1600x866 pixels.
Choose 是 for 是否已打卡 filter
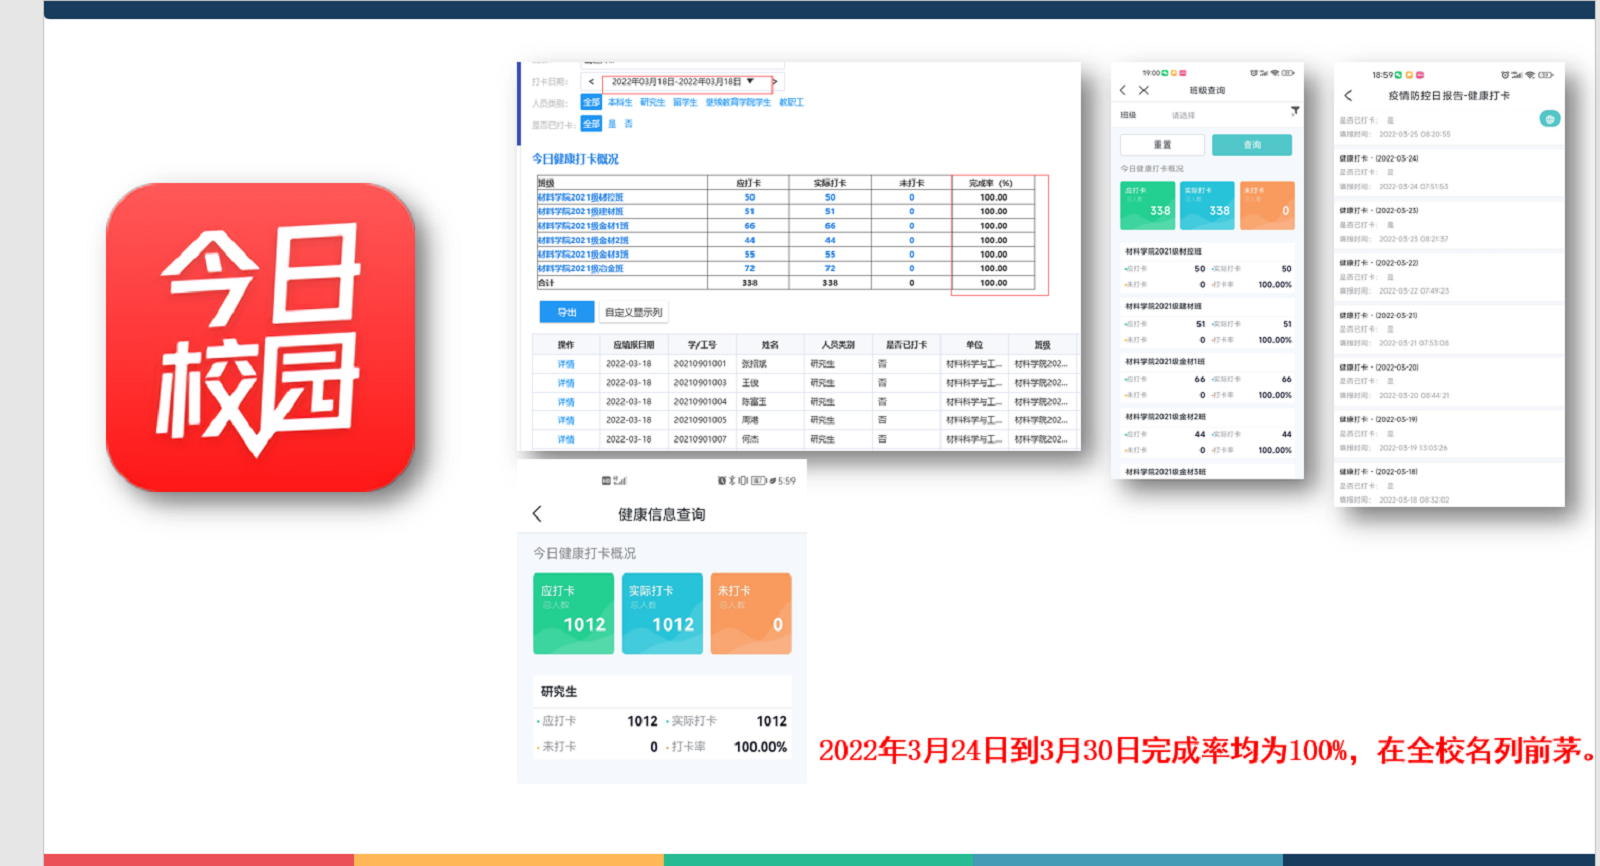(612, 124)
